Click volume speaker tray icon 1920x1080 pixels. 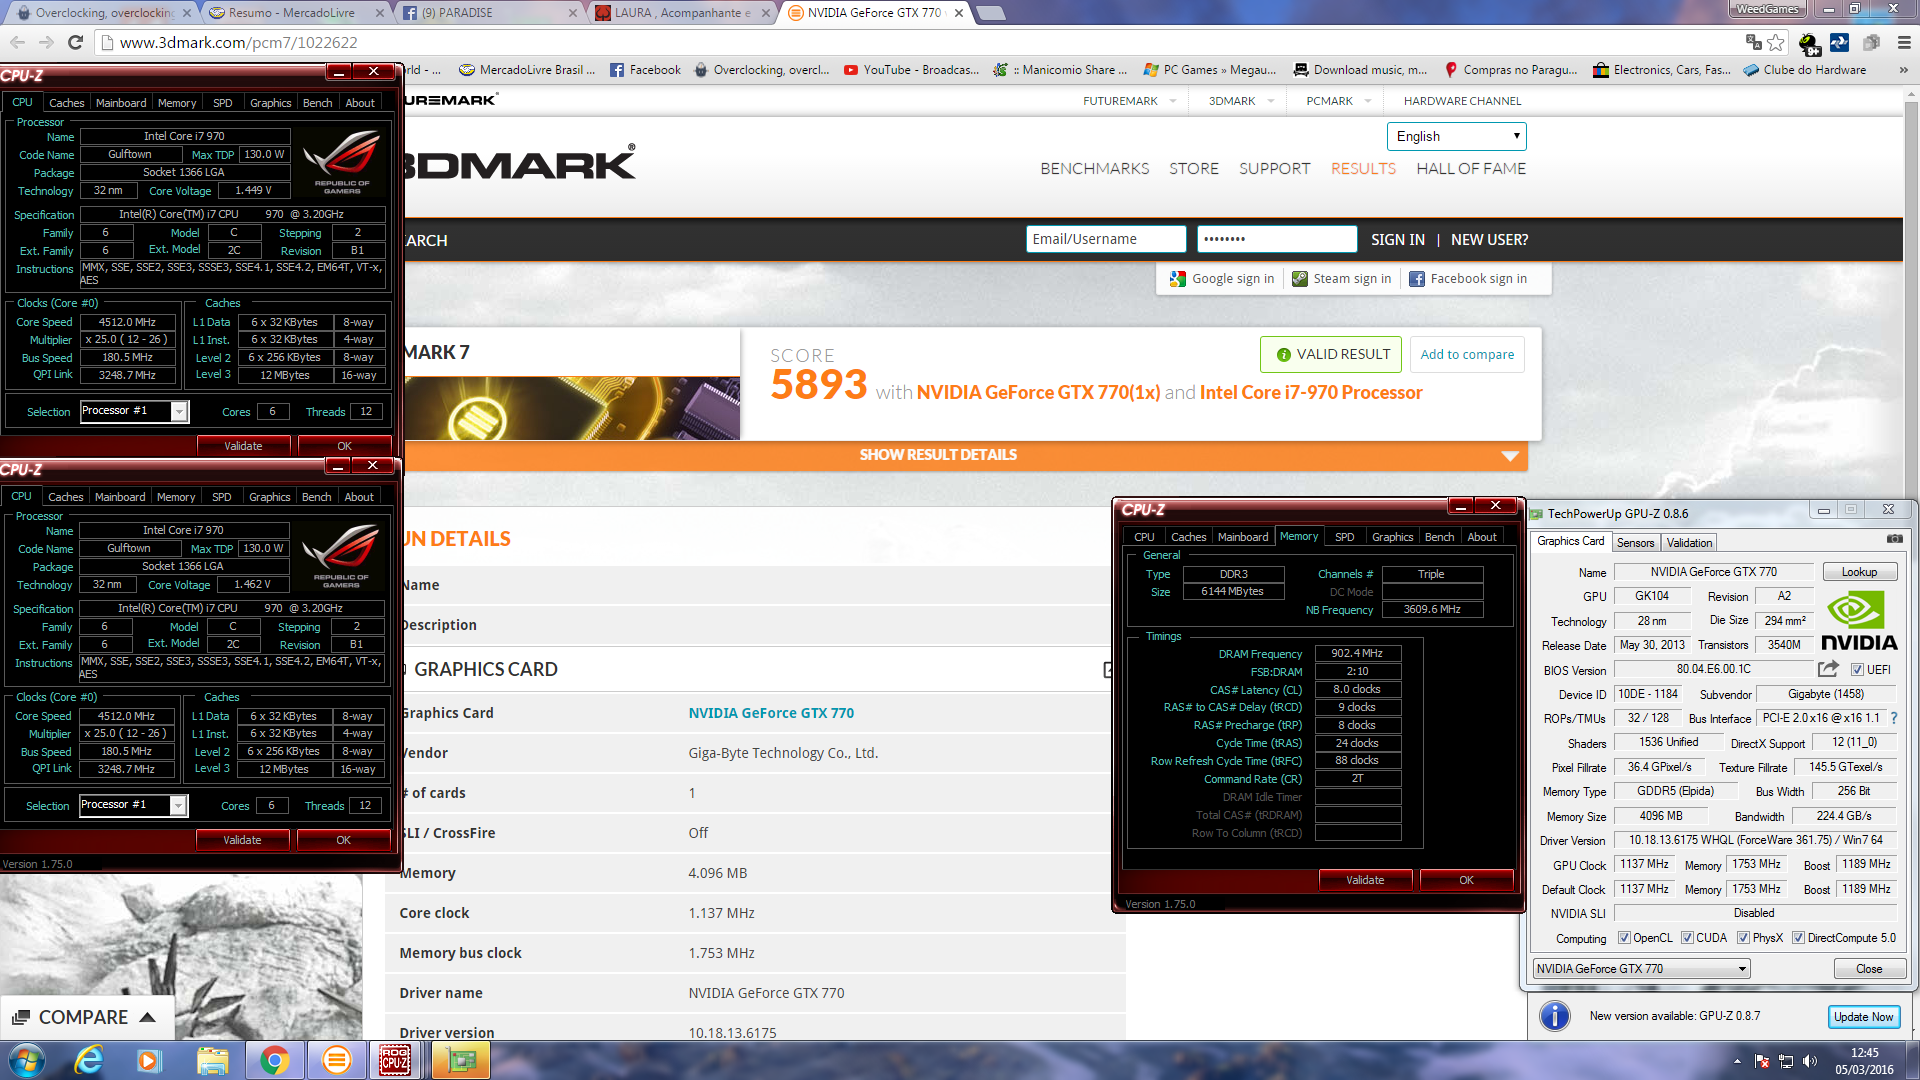click(1809, 1061)
